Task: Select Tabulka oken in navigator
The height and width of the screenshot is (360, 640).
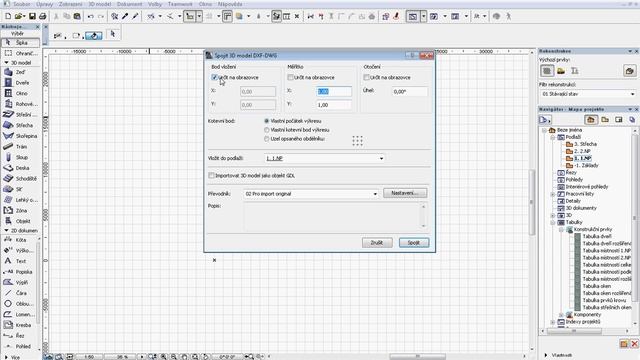Action: click(x=597, y=286)
